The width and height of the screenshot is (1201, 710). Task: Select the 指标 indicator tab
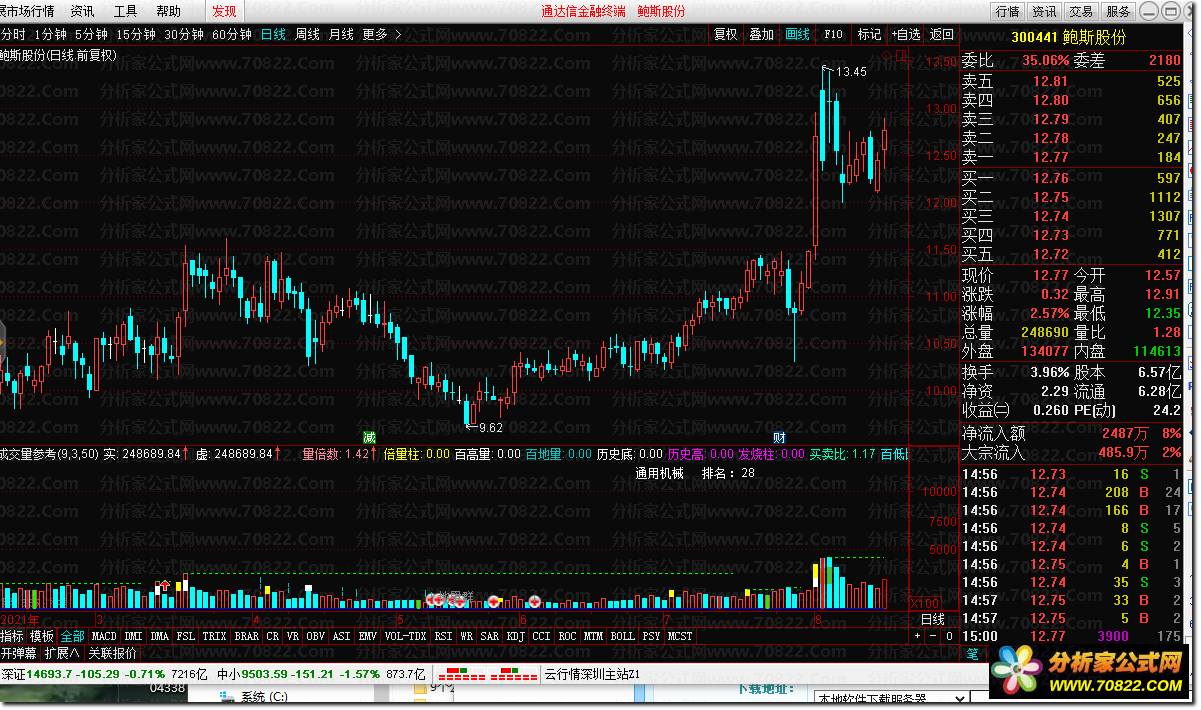(12, 636)
